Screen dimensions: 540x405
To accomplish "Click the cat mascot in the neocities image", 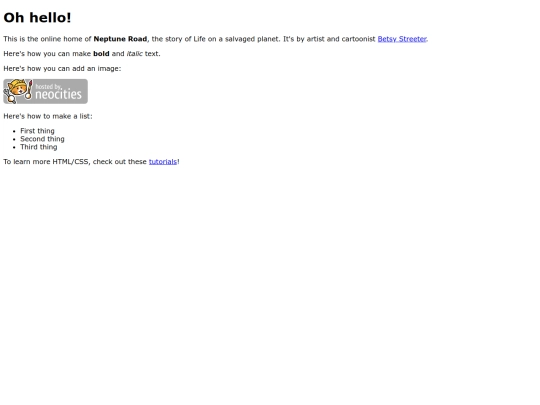I will pos(18,91).
